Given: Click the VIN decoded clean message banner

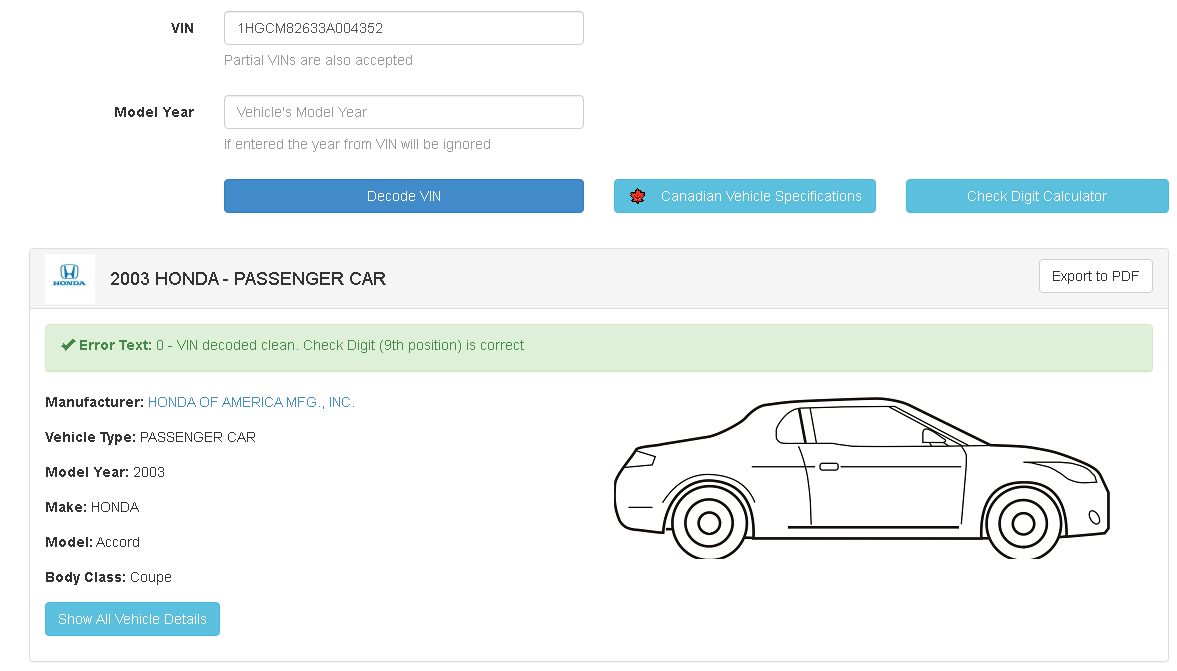Looking at the screenshot, I should coord(600,345).
